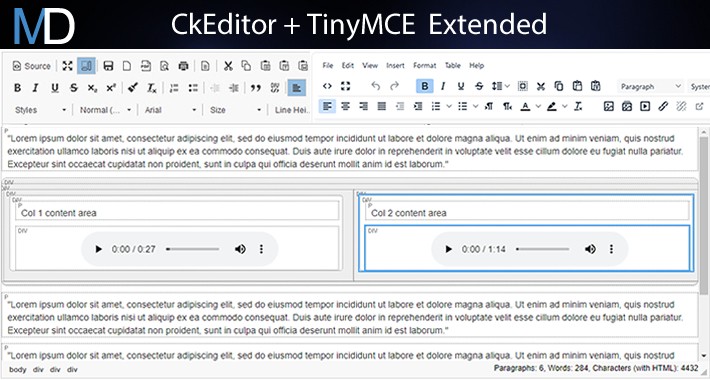710x380 pixels.
Task: Open more options on Col 2 audio
Action: click(611, 249)
